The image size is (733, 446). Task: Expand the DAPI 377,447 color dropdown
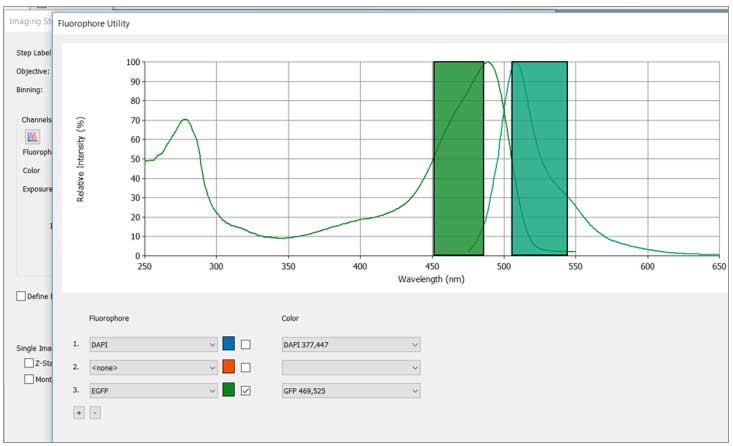click(351, 344)
